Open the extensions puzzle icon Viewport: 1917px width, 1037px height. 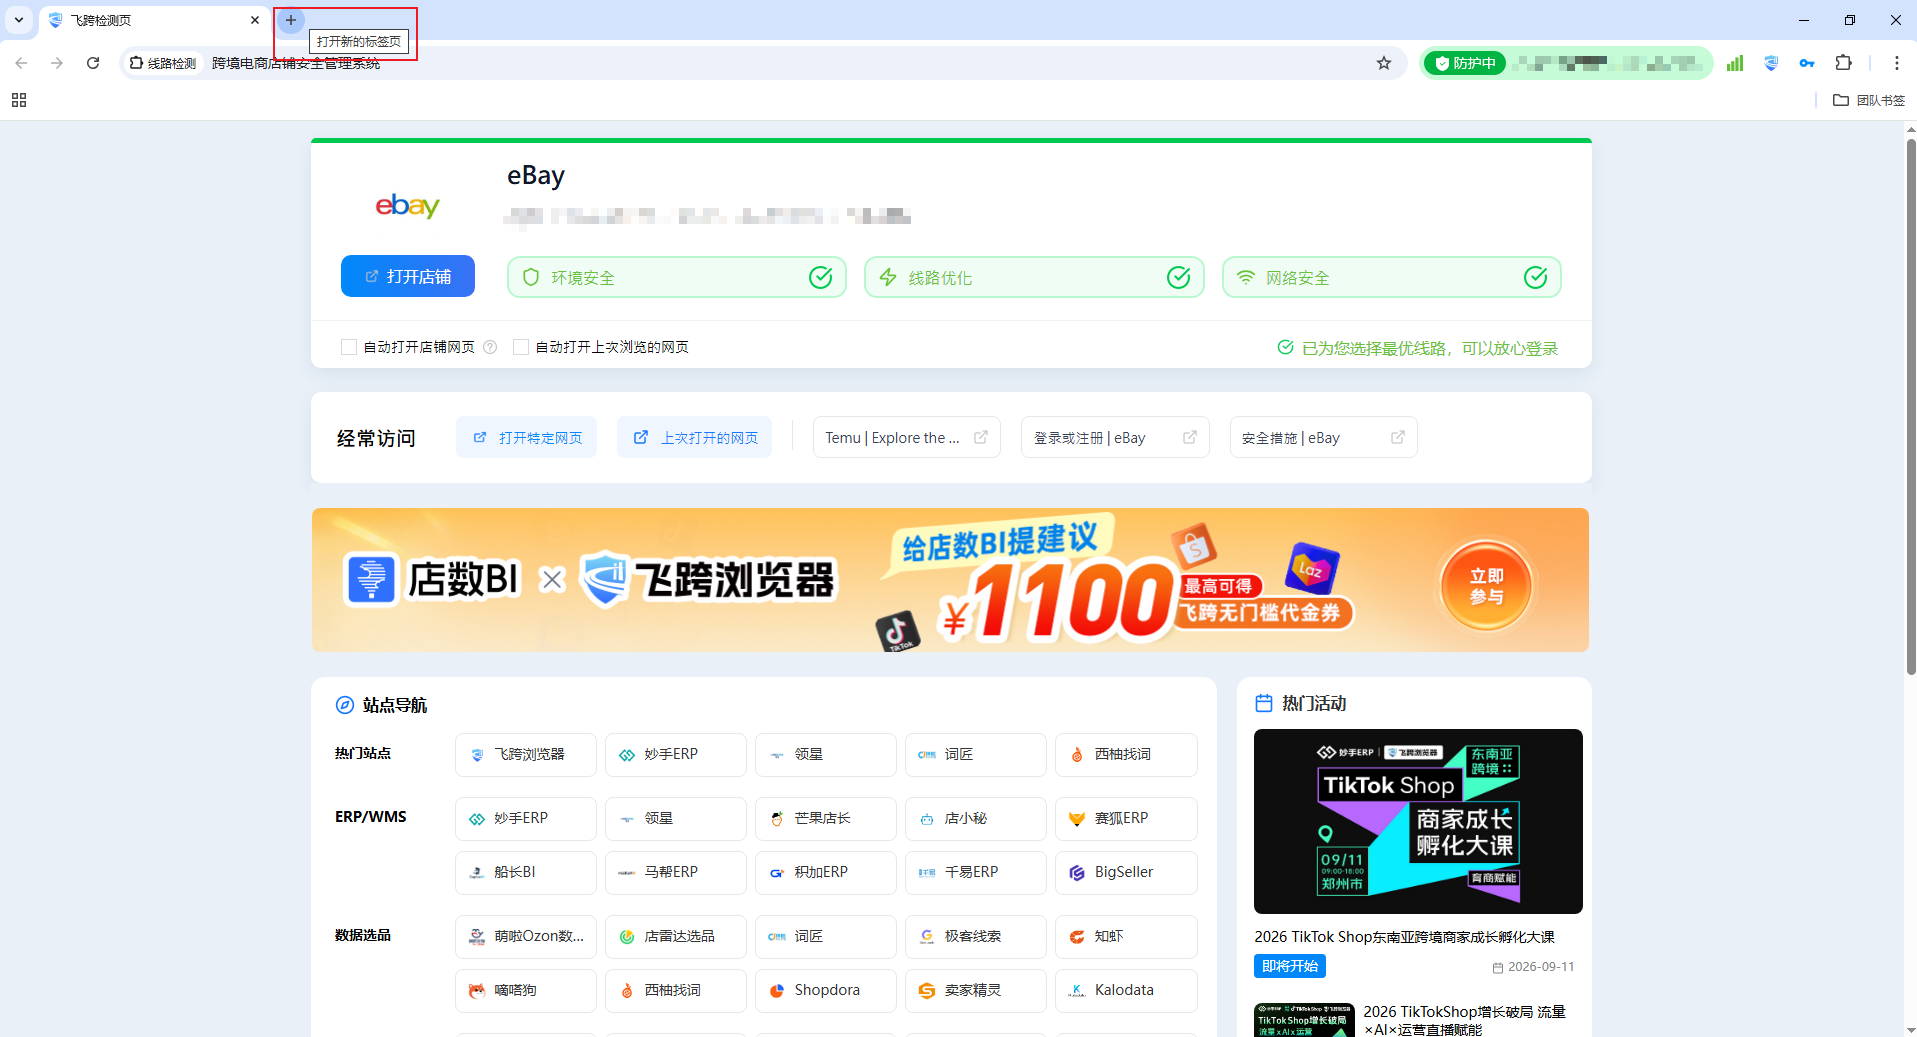coord(1844,63)
